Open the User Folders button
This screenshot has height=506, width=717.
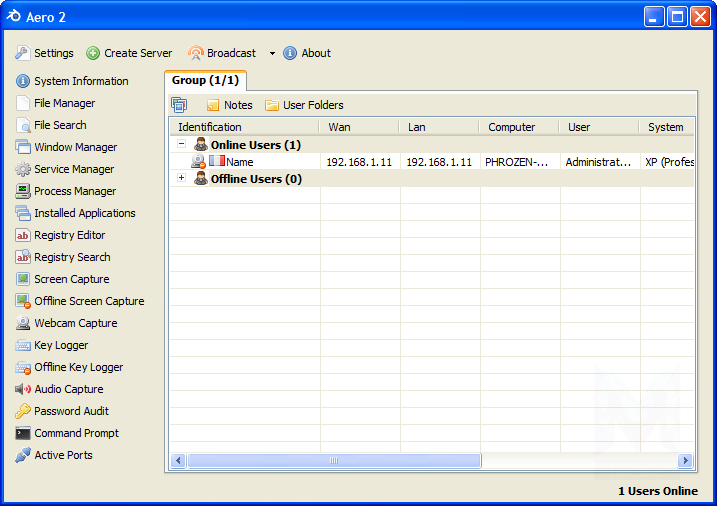coord(304,105)
